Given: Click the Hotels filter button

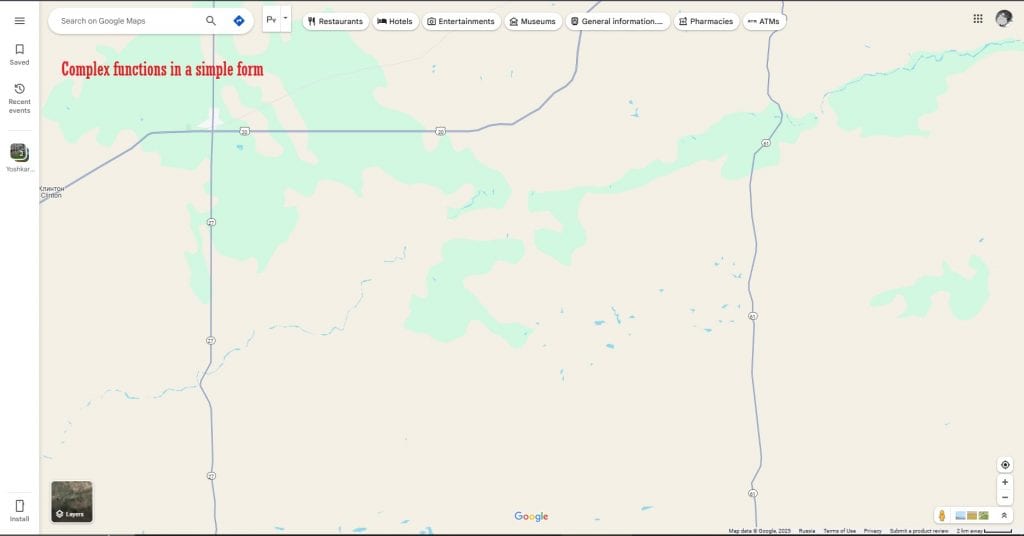Looking at the screenshot, I should (x=395, y=21).
